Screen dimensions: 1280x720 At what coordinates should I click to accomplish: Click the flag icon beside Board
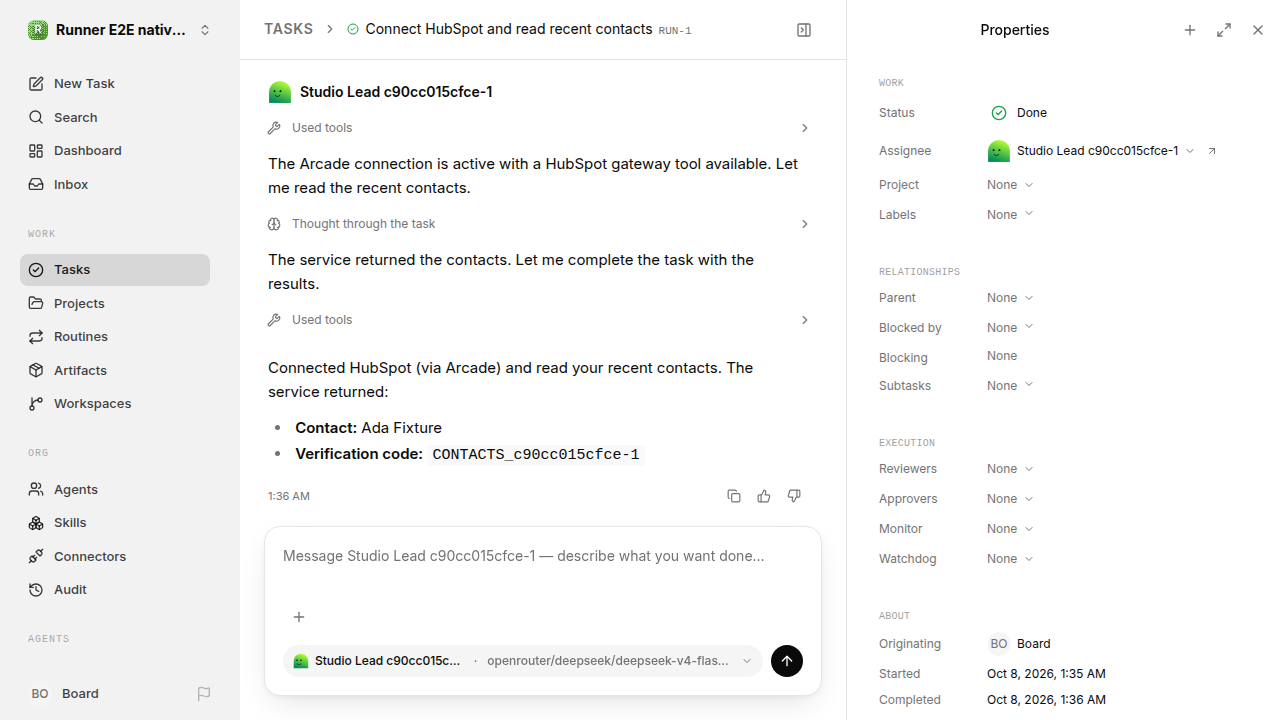pos(204,693)
